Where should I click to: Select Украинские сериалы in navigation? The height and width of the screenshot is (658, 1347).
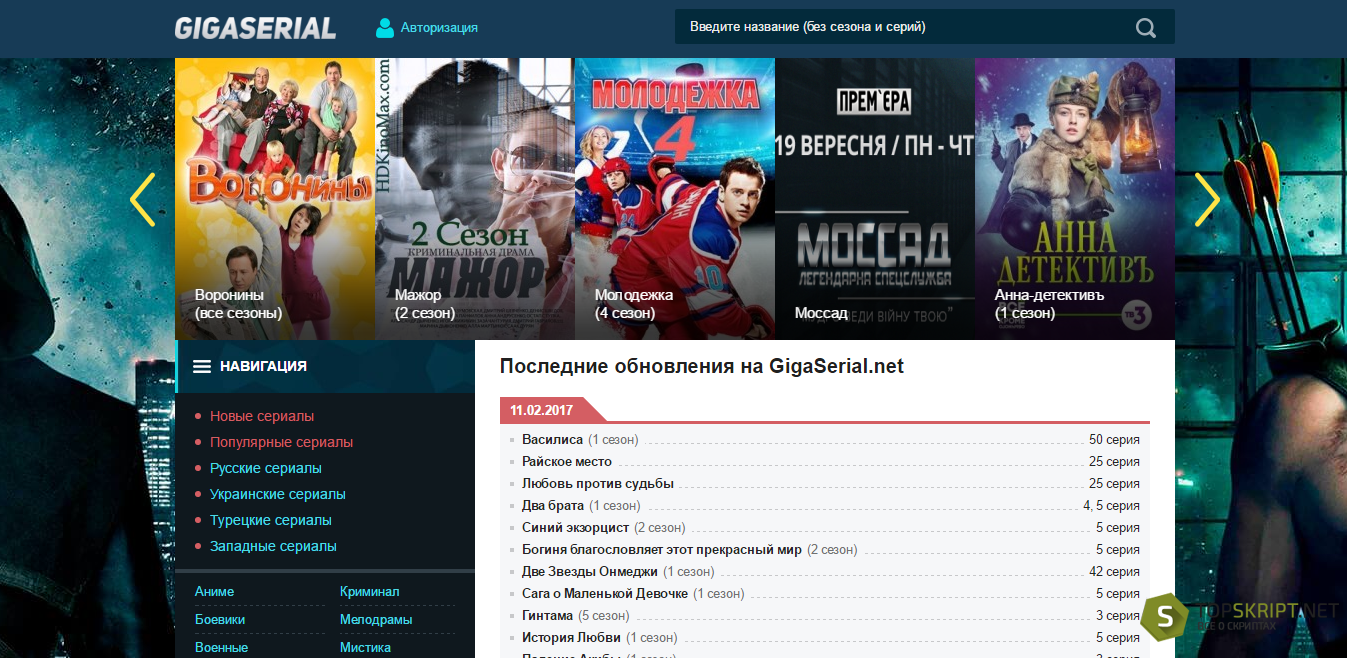coord(278,494)
